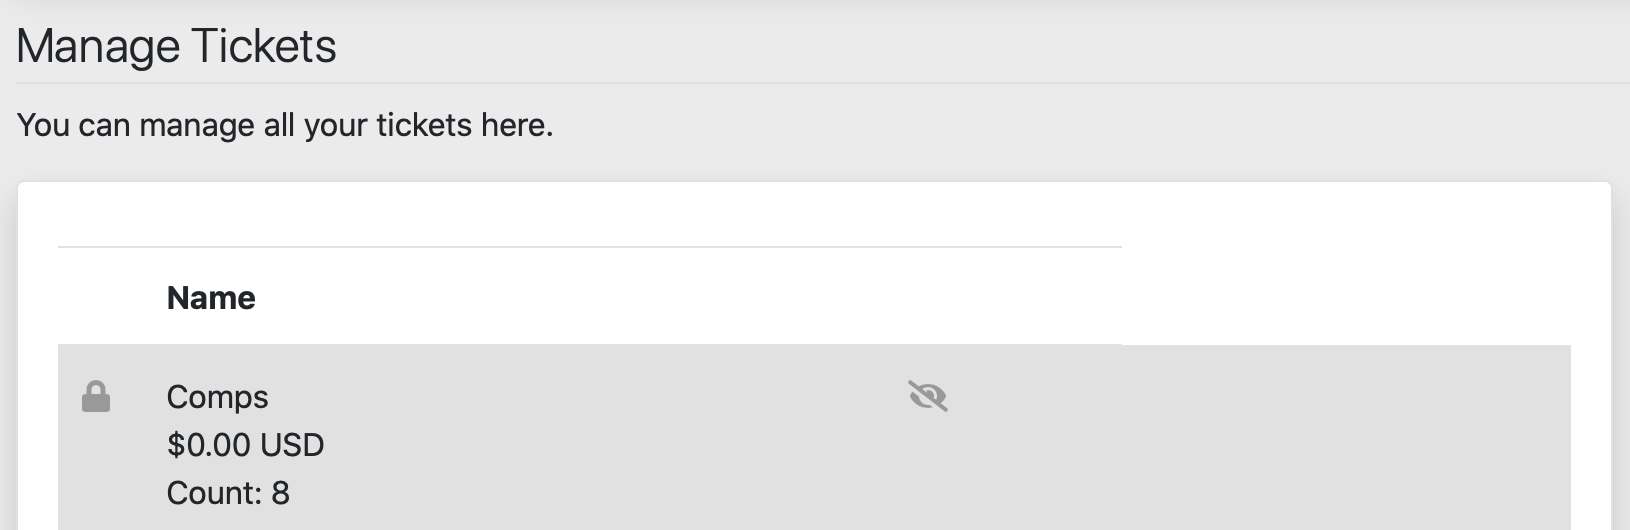Click the Name column header
This screenshot has height=530, width=1630.
pyautogui.click(x=211, y=298)
